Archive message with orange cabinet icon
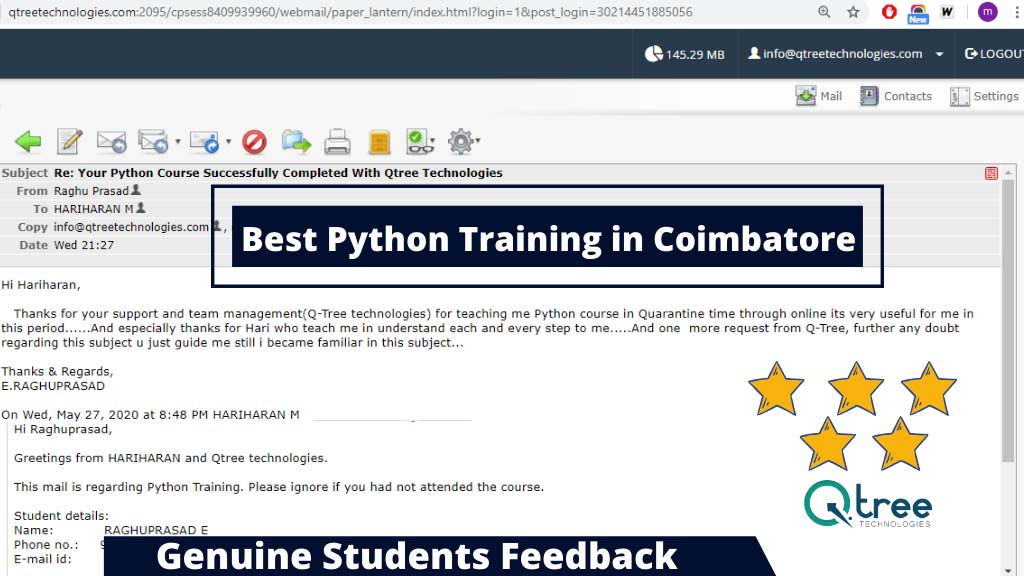This screenshot has height=576, width=1024. click(x=379, y=142)
